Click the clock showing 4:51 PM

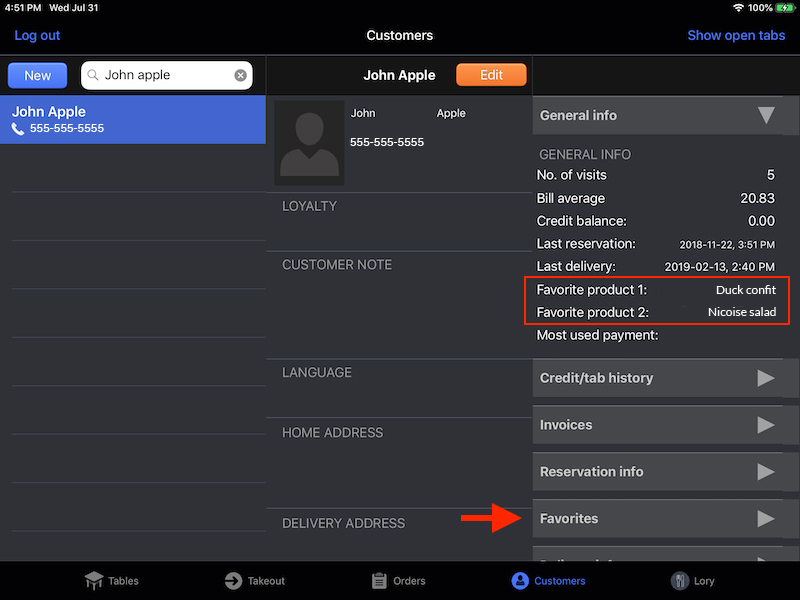pyautogui.click(x=23, y=8)
